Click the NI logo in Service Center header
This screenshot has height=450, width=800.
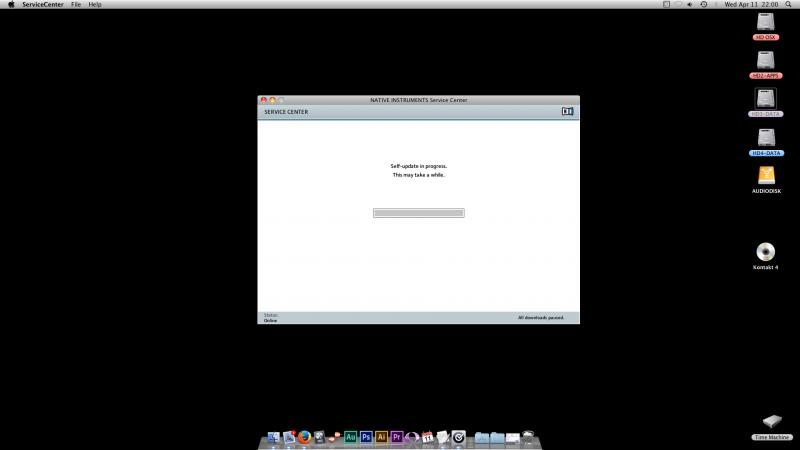coord(567,111)
